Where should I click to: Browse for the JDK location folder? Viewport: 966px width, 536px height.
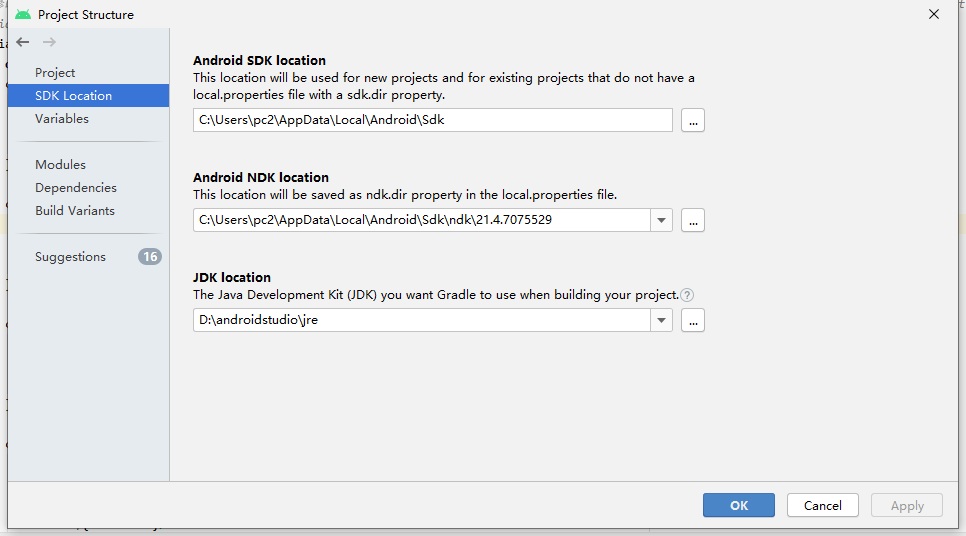pos(693,320)
